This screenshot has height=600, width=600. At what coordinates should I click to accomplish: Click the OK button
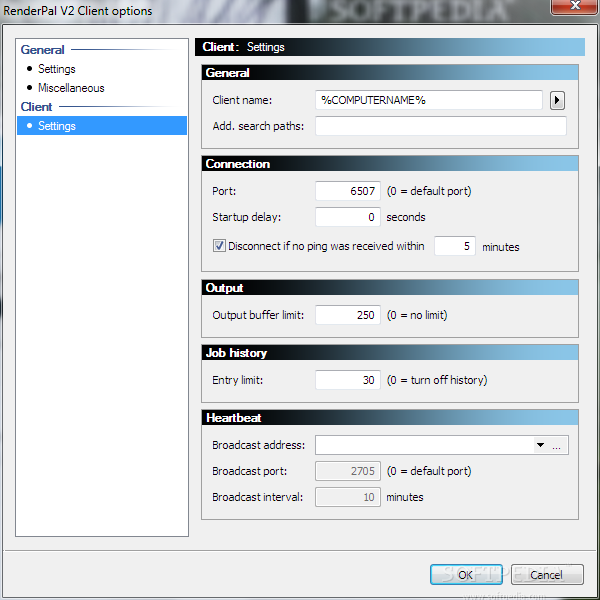pyautogui.click(x=466, y=574)
